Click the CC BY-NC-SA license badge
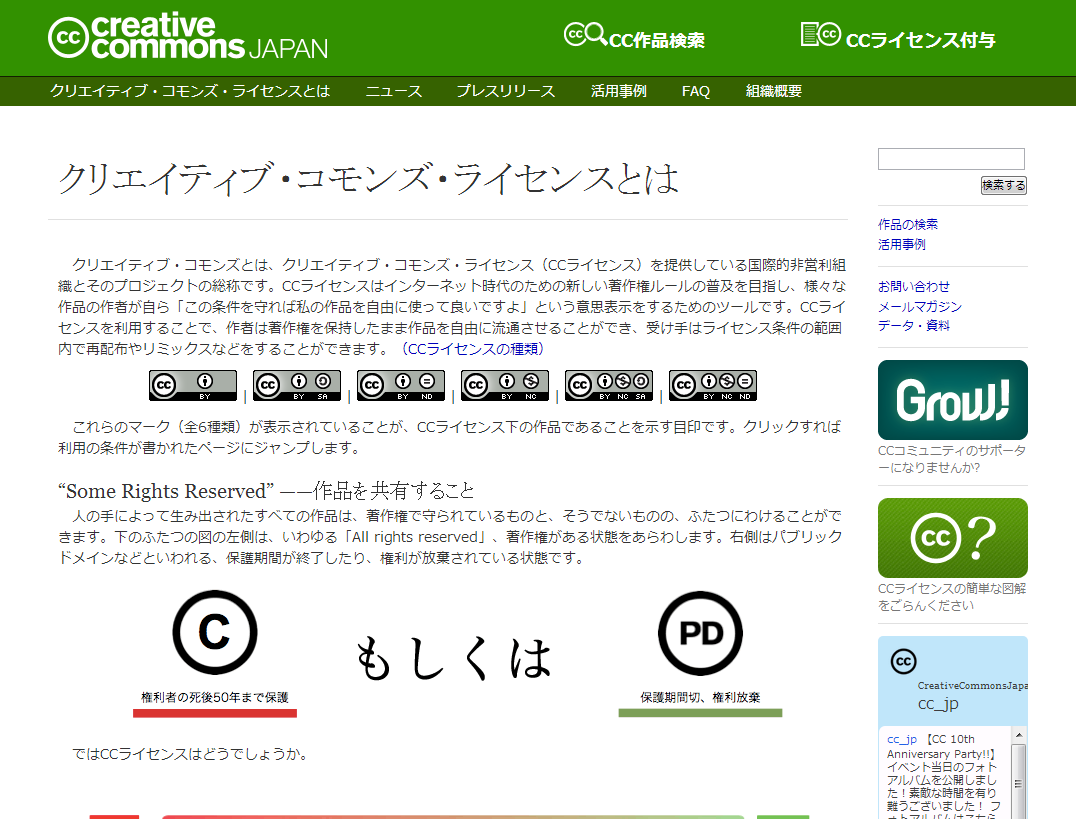 pyautogui.click(x=609, y=385)
